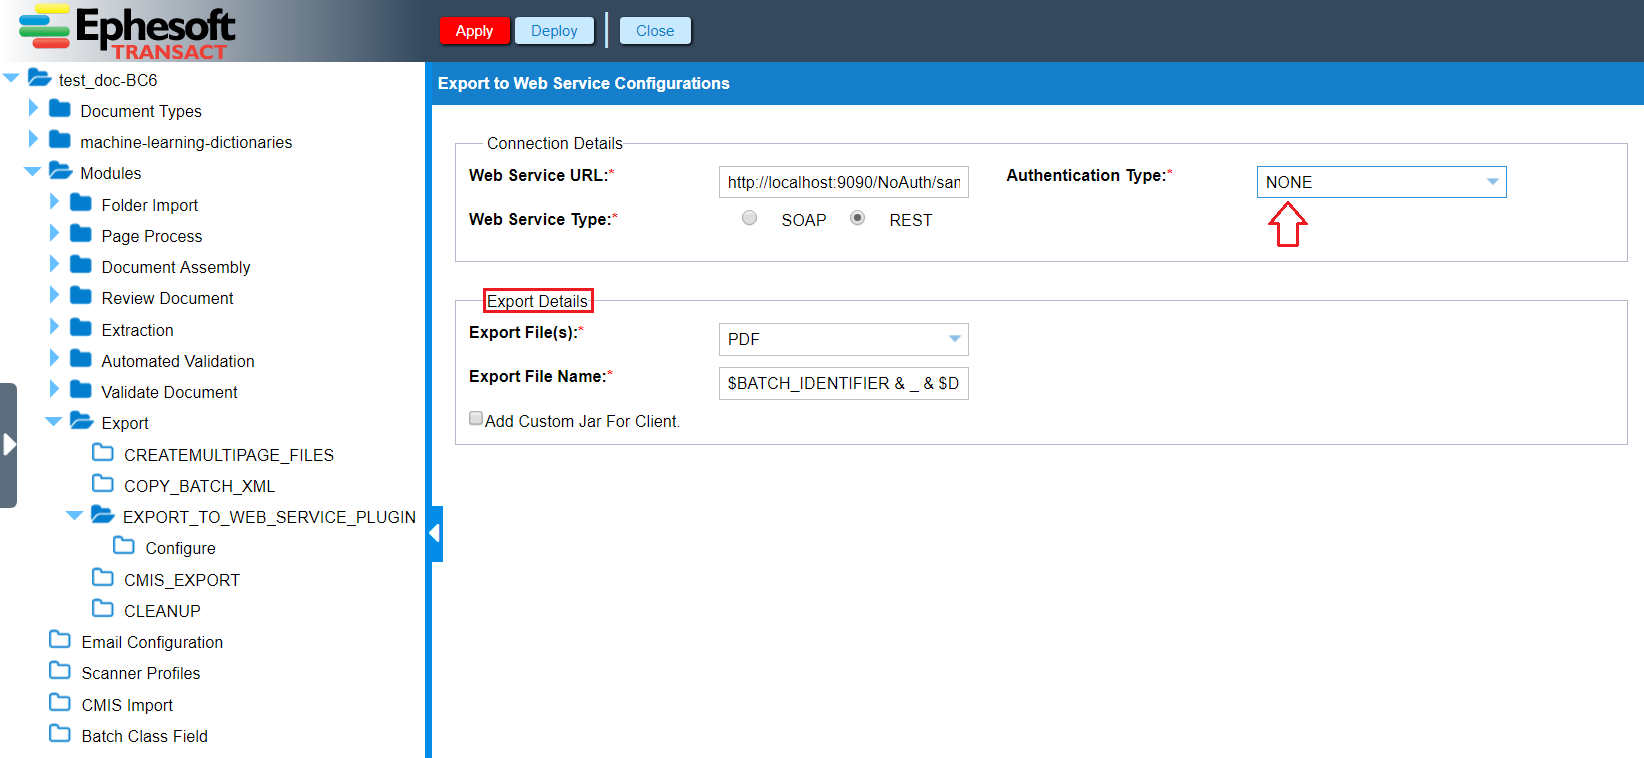The width and height of the screenshot is (1644, 758).
Task: Open the Configure tree item
Action: (x=180, y=548)
